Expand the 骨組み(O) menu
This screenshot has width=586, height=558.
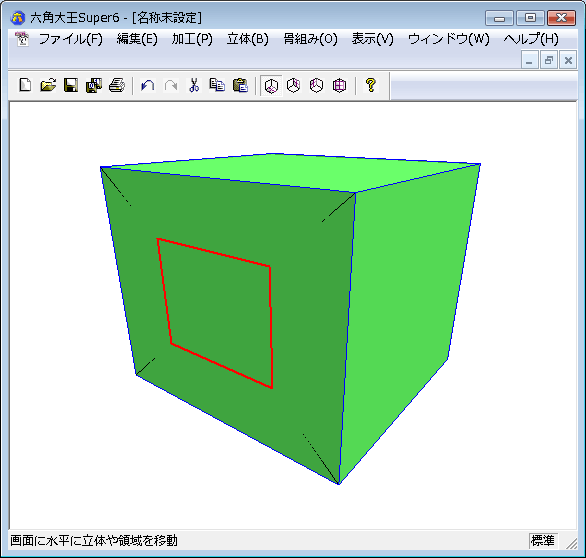310,39
